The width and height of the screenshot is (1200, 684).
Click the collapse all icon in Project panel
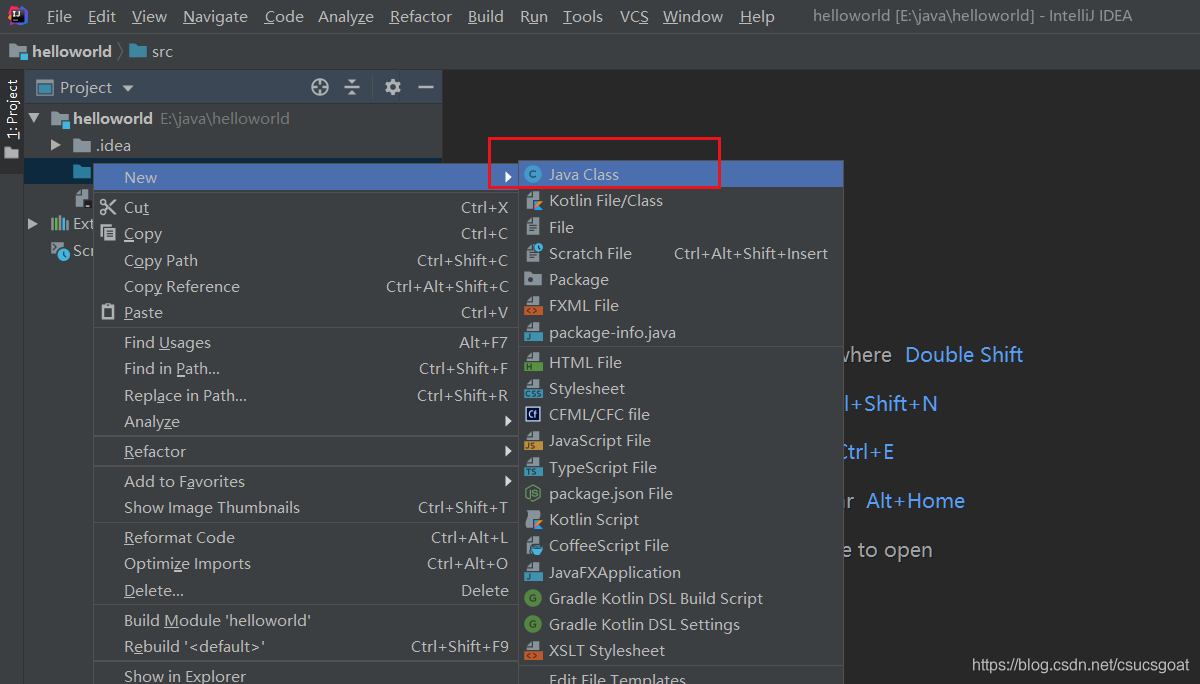point(352,87)
